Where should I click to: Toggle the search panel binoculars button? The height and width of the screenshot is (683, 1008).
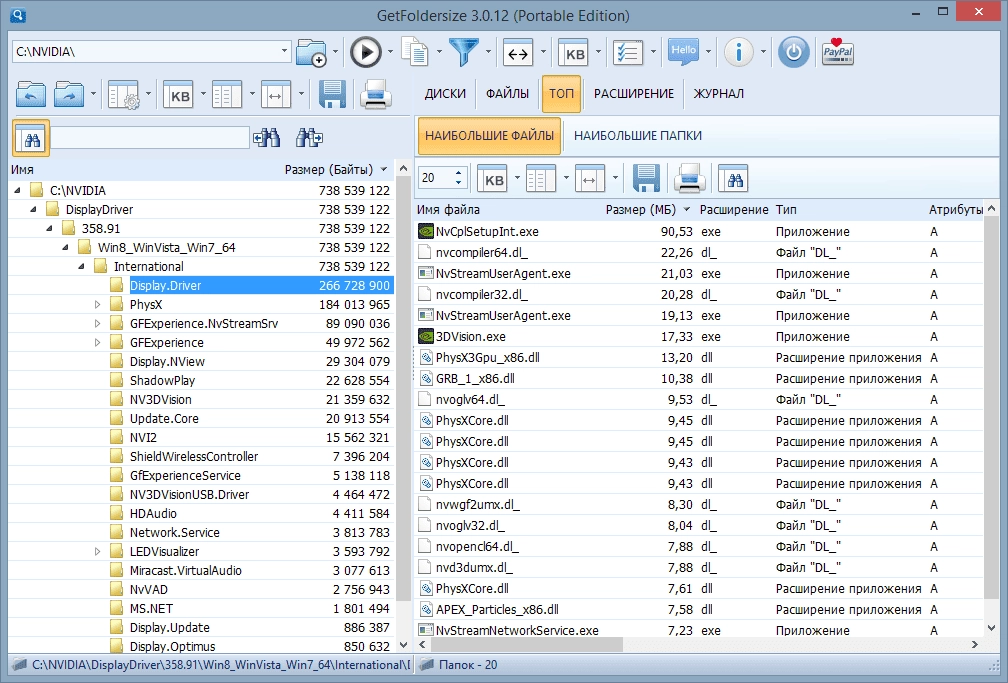(32, 138)
